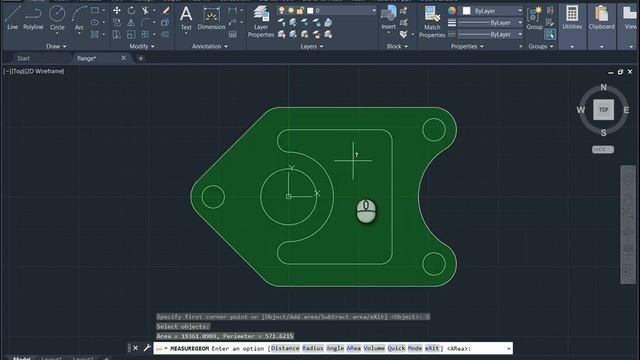This screenshot has width=640, height=360.
Task: Toggle the layer freeze sun icon
Action: pyautogui.click(x=291, y=10)
